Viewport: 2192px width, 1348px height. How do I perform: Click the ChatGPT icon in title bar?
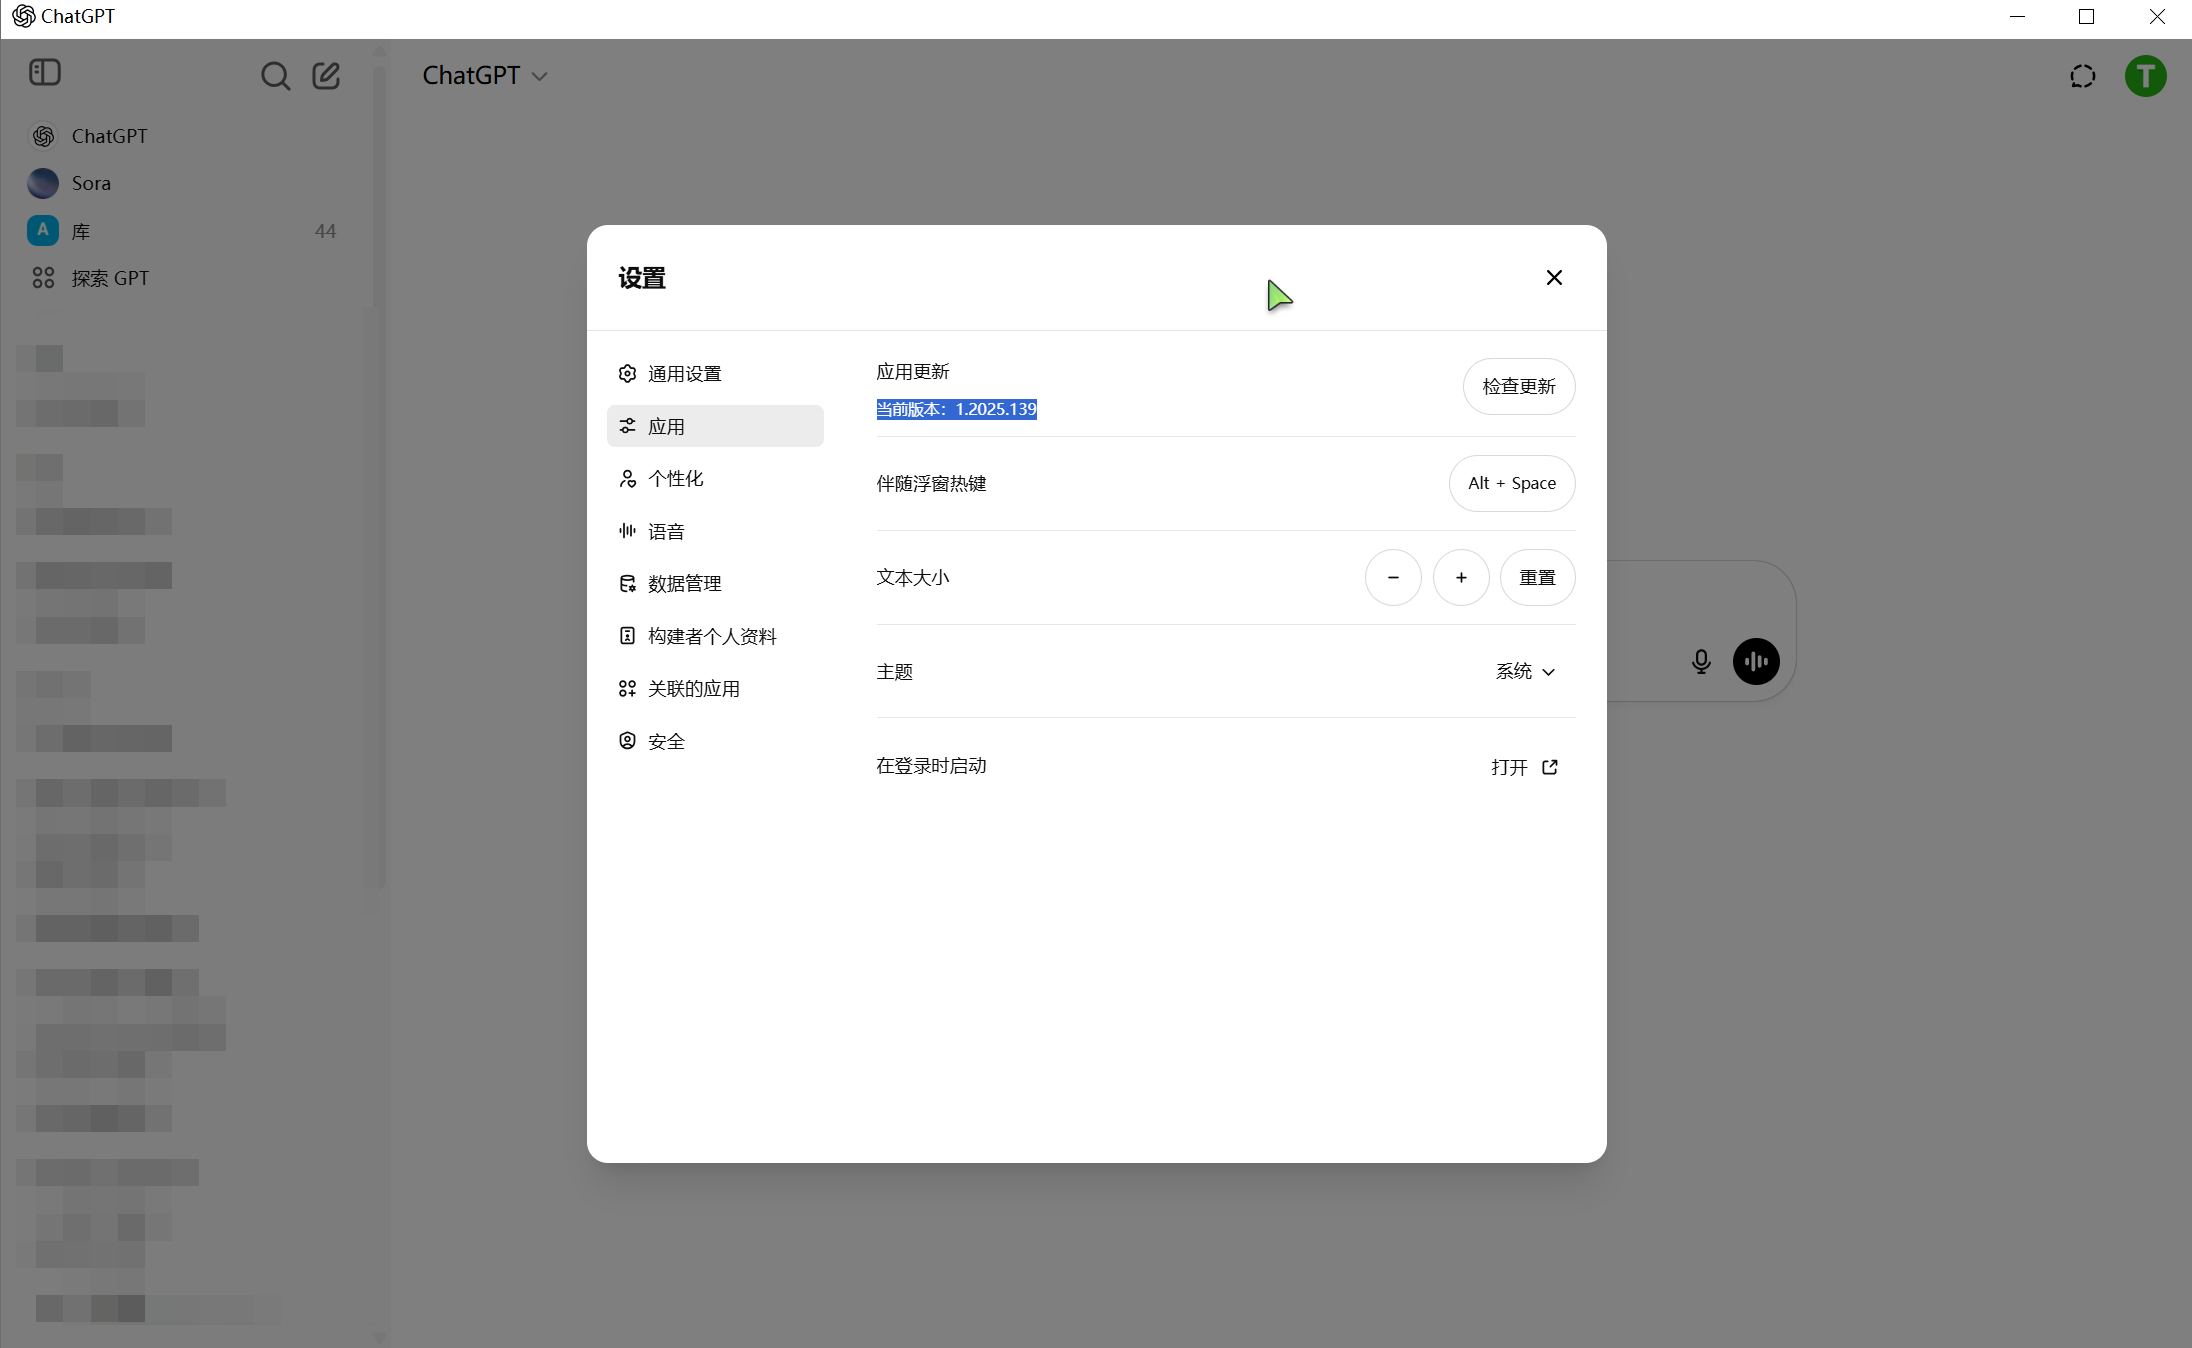pyautogui.click(x=24, y=16)
